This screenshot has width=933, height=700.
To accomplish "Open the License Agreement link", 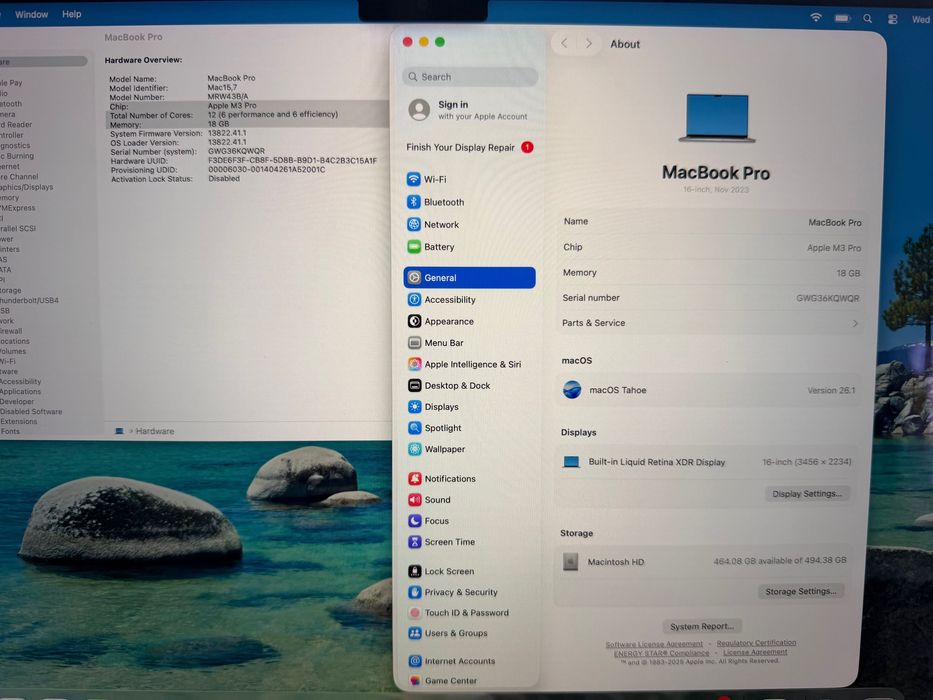I will tap(755, 652).
